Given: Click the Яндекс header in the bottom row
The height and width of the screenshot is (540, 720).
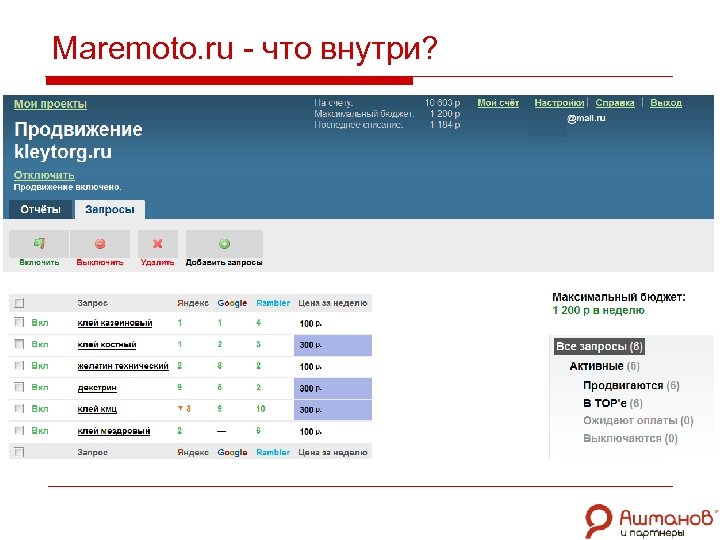Looking at the screenshot, I should click(x=193, y=452).
